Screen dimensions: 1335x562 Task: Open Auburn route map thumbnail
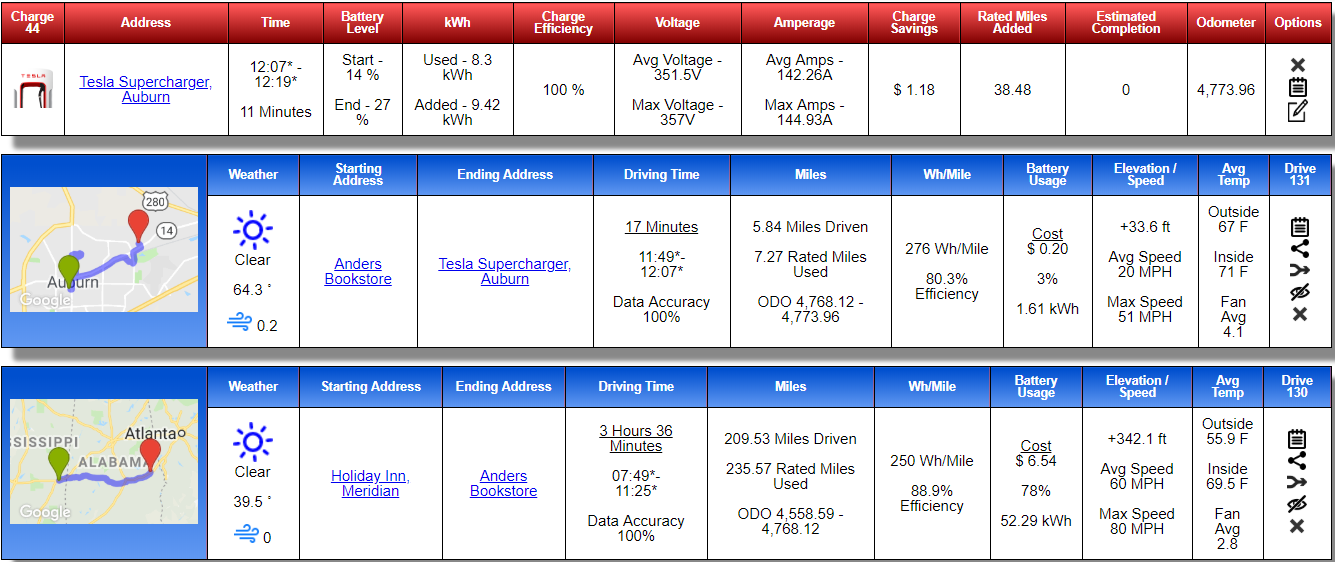(104, 249)
